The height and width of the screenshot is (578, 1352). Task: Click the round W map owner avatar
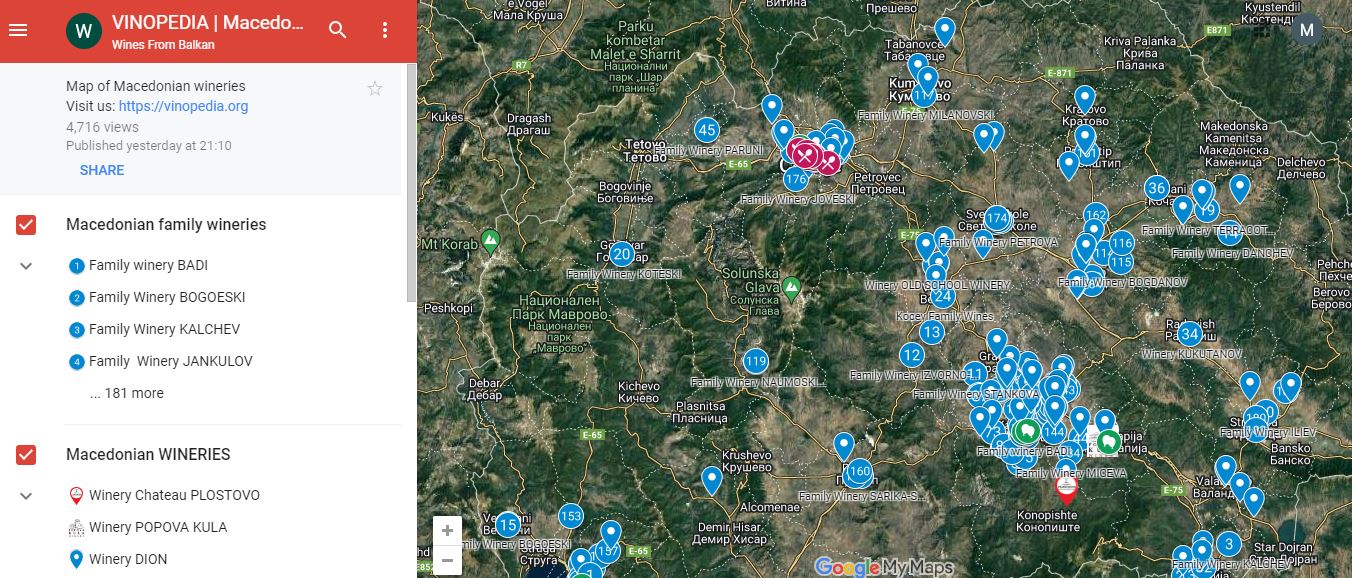click(84, 31)
